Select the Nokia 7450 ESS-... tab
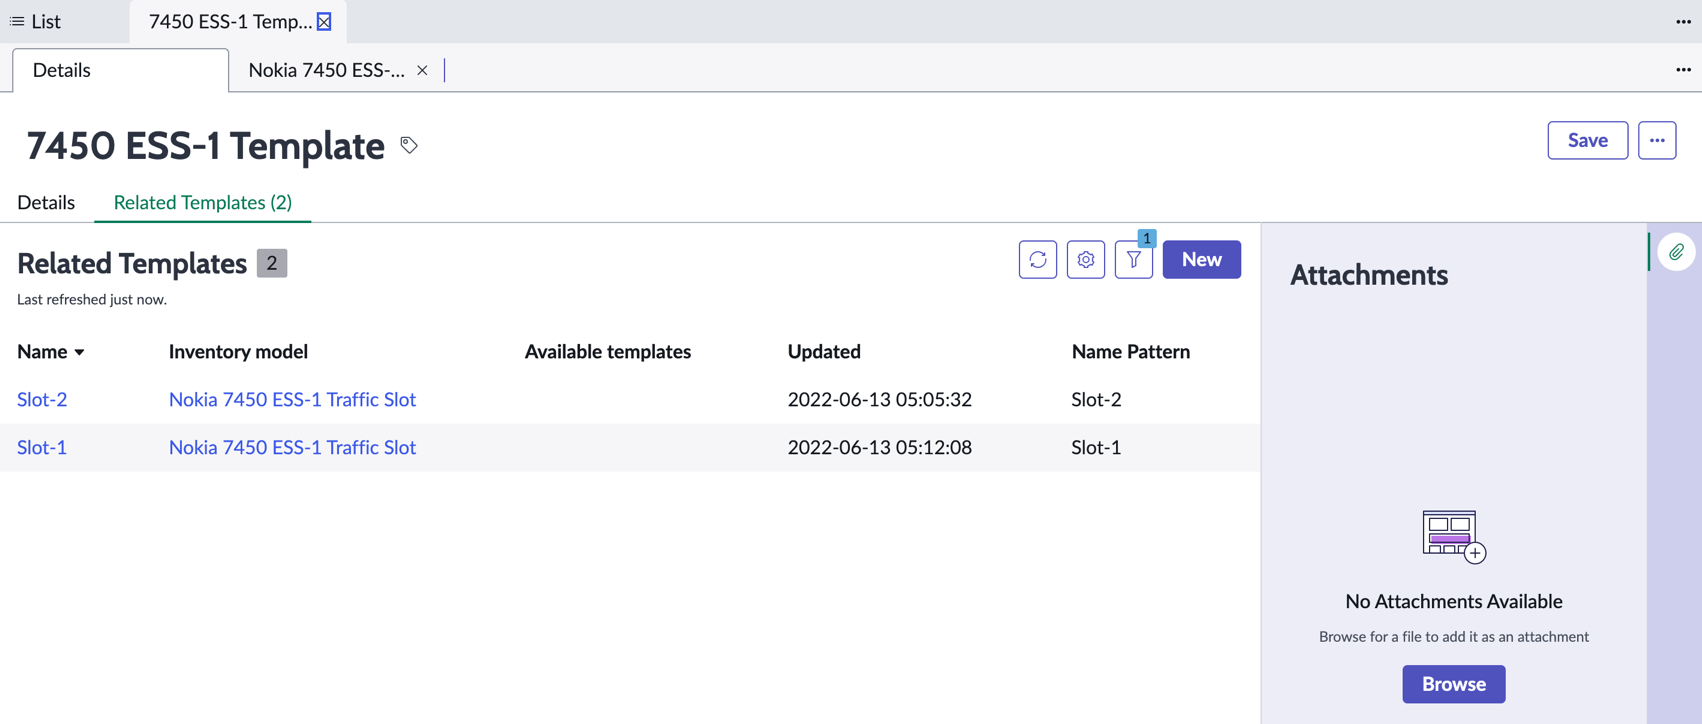1702x724 pixels. (326, 70)
